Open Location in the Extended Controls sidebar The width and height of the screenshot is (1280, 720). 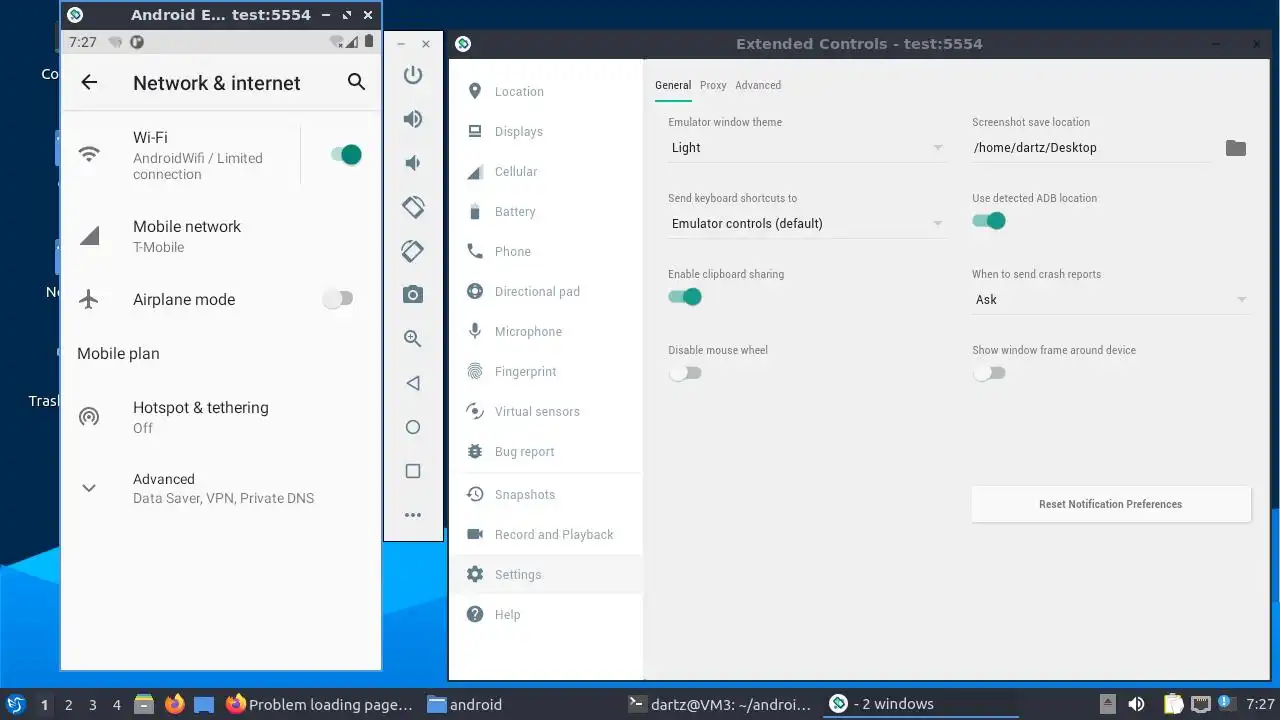click(546, 91)
